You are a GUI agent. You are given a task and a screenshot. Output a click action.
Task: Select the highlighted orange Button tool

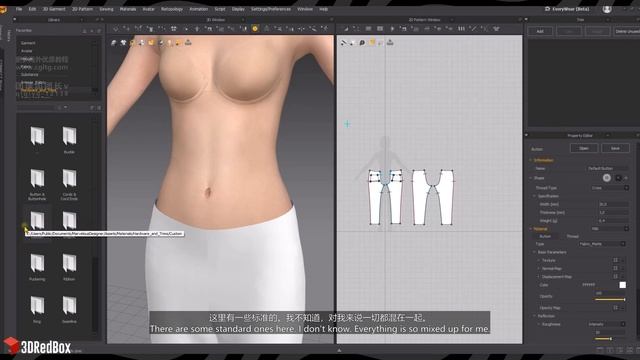[x=255, y=29]
